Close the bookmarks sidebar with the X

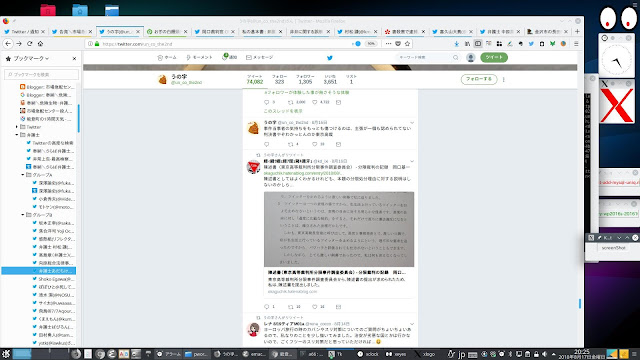coord(74,59)
